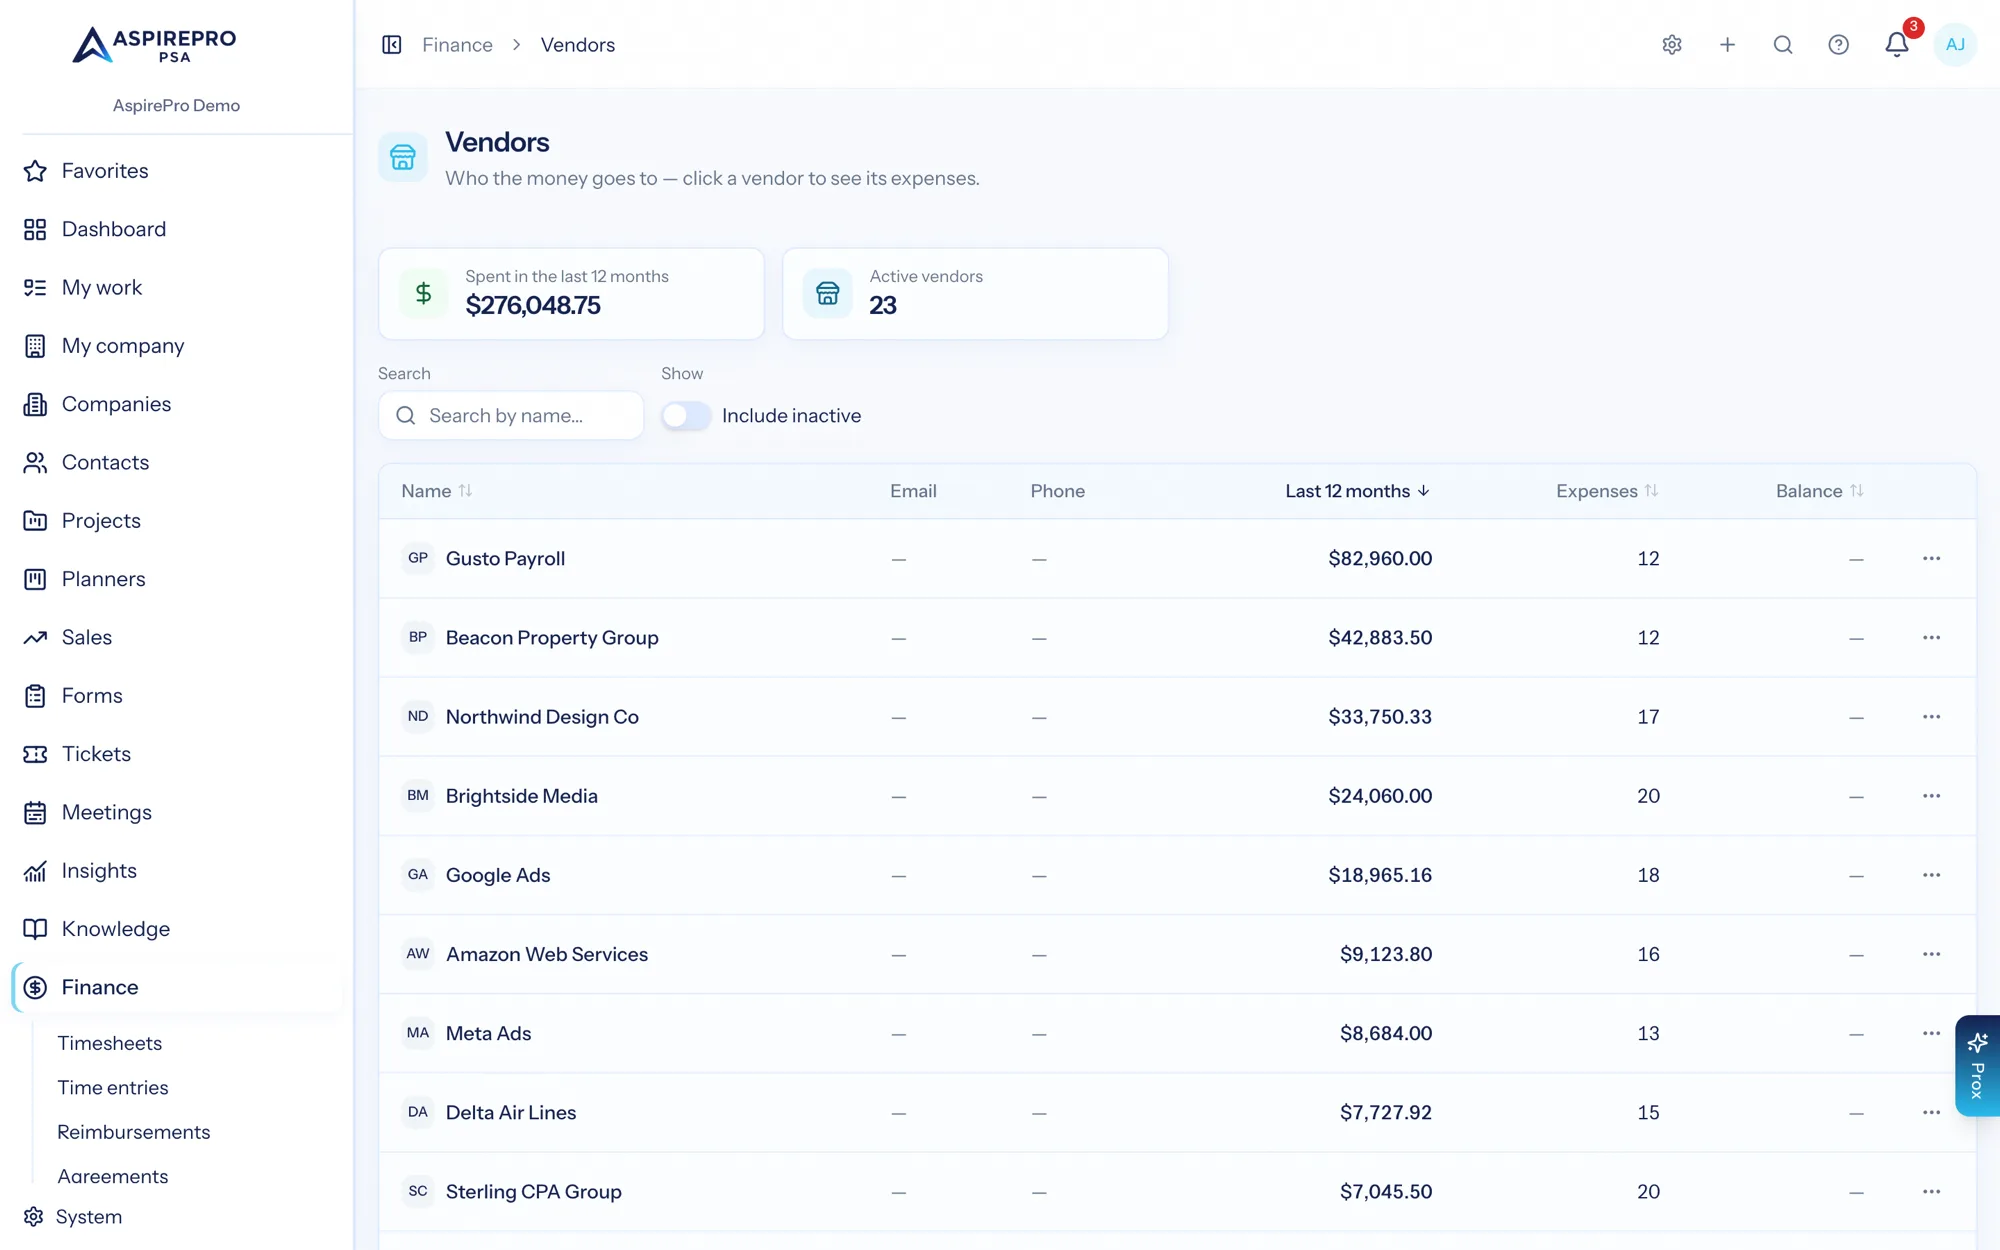The image size is (2000, 1250).
Task: Sort by Last 12 months column
Action: (x=1358, y=491)
